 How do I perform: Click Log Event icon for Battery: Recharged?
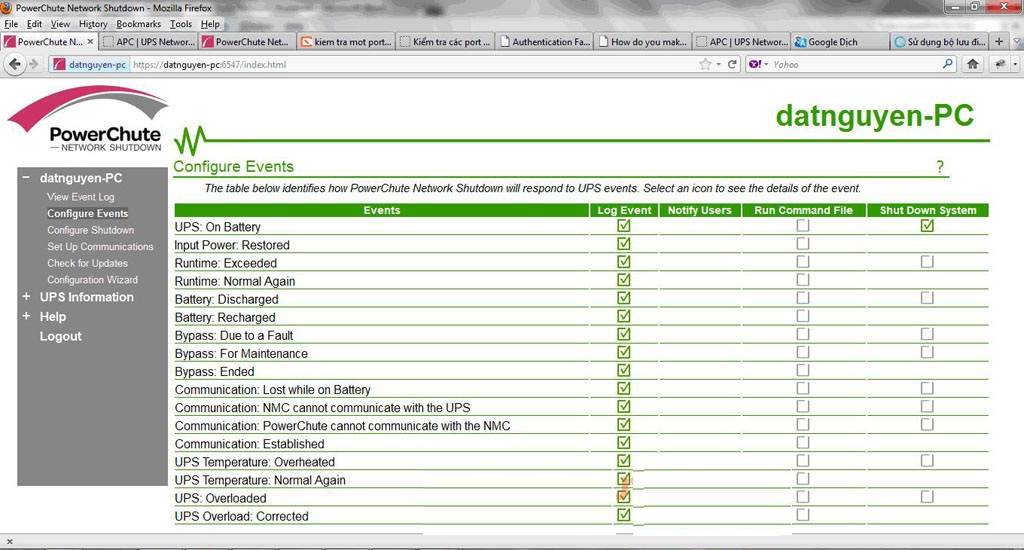point(624,315)
